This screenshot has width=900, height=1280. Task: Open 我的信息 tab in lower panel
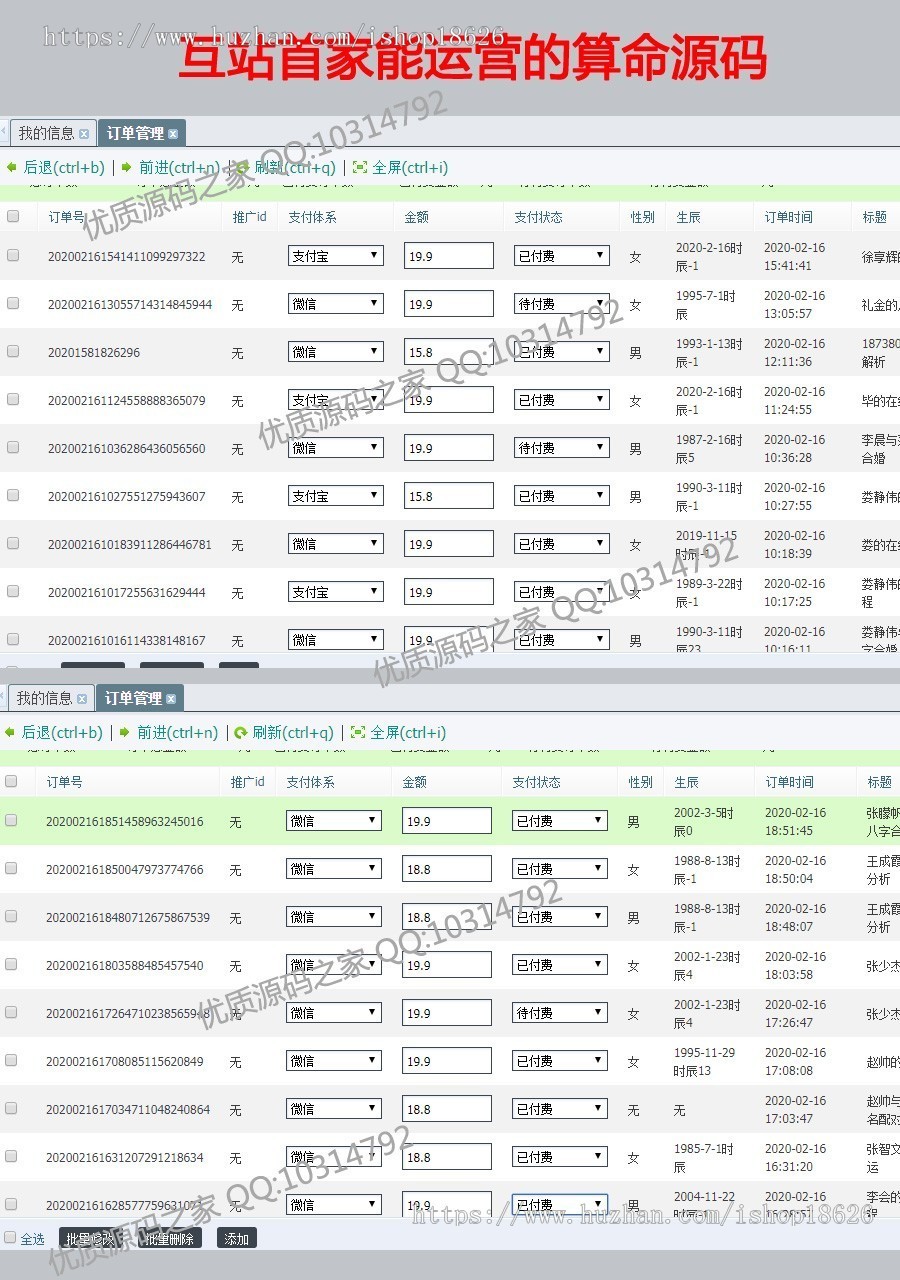[x=50, y=698]
